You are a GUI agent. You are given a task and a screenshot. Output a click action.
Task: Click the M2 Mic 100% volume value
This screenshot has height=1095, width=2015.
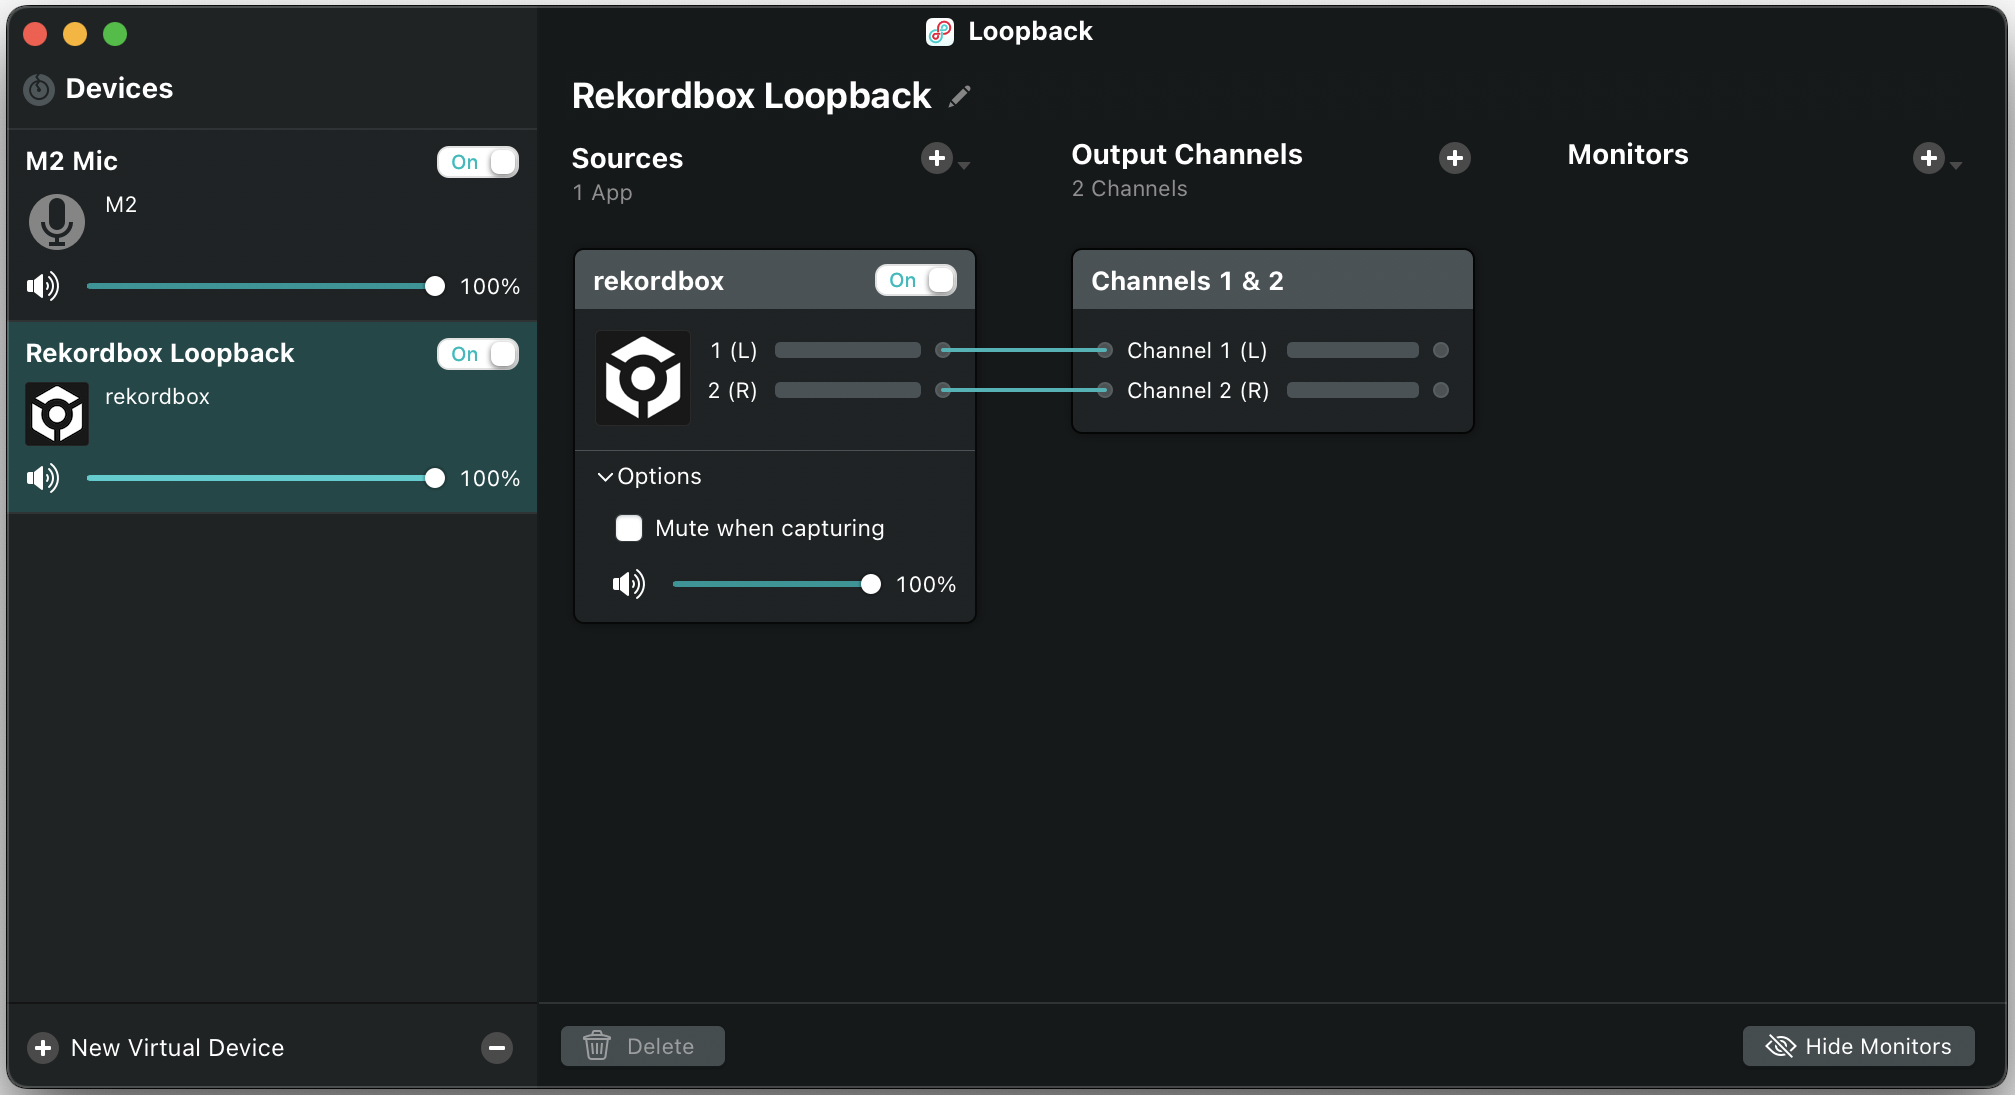pyautogui.click(x=490, y=287)
